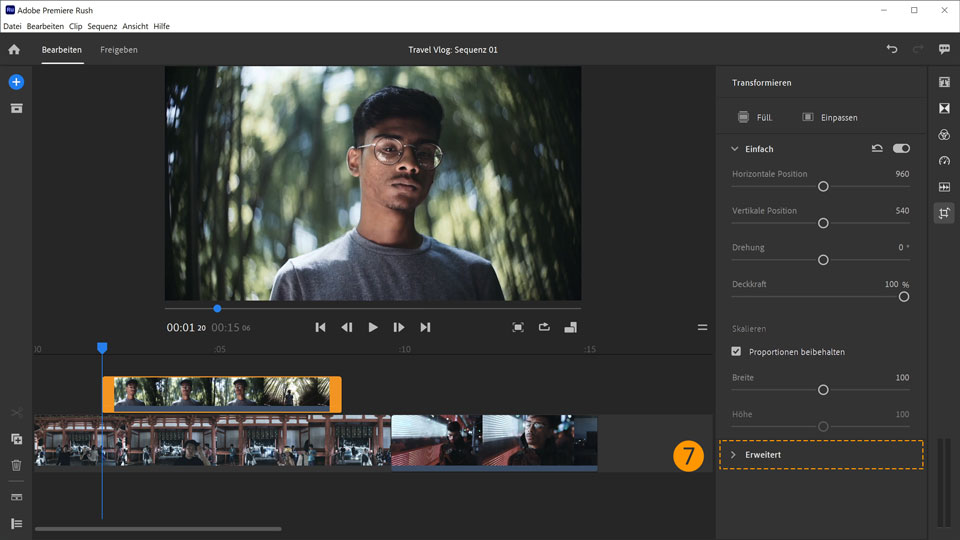Click the Füll. scaling button
The width and height of the screenshot is (960, 540).
pos(755,117)
